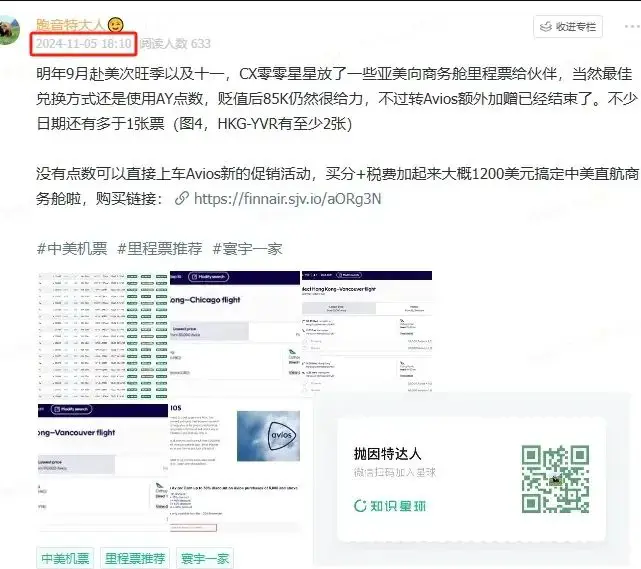Click the green 里程票推荐 tag button
This screenshot has width=641, height=569.
pos(135,557)
